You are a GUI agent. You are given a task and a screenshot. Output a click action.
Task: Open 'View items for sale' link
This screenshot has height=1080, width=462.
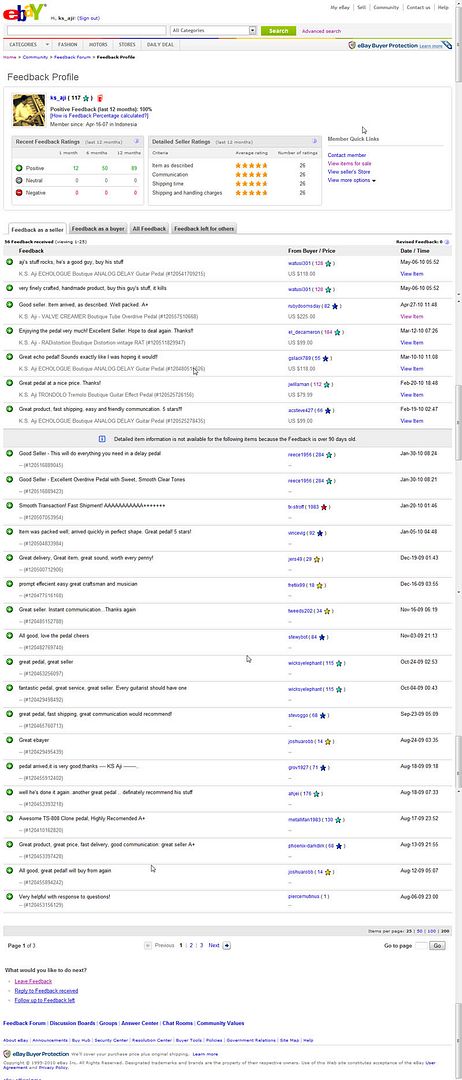[350, 164]
